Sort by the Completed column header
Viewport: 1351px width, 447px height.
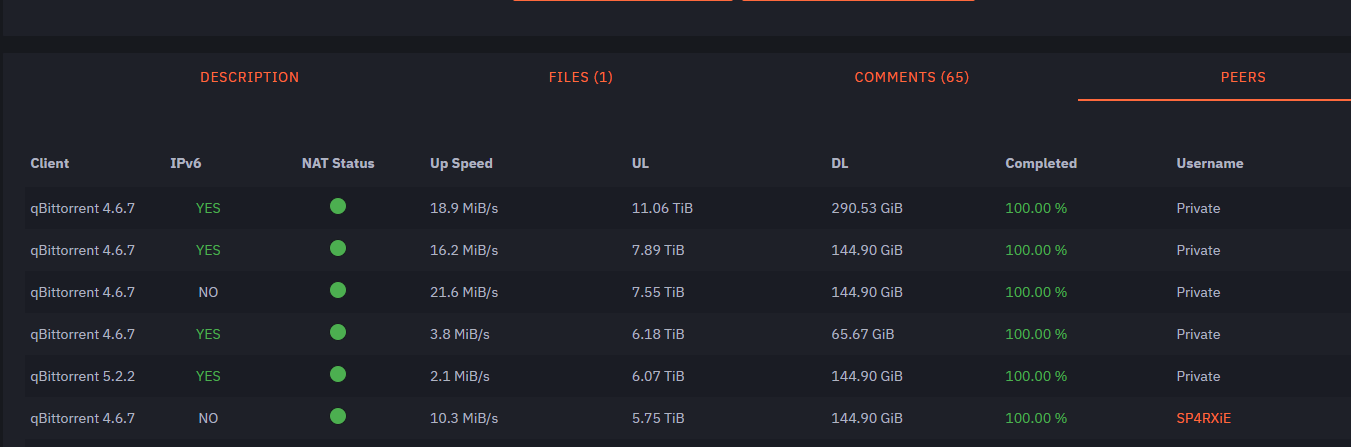[x=1041, y=163]
